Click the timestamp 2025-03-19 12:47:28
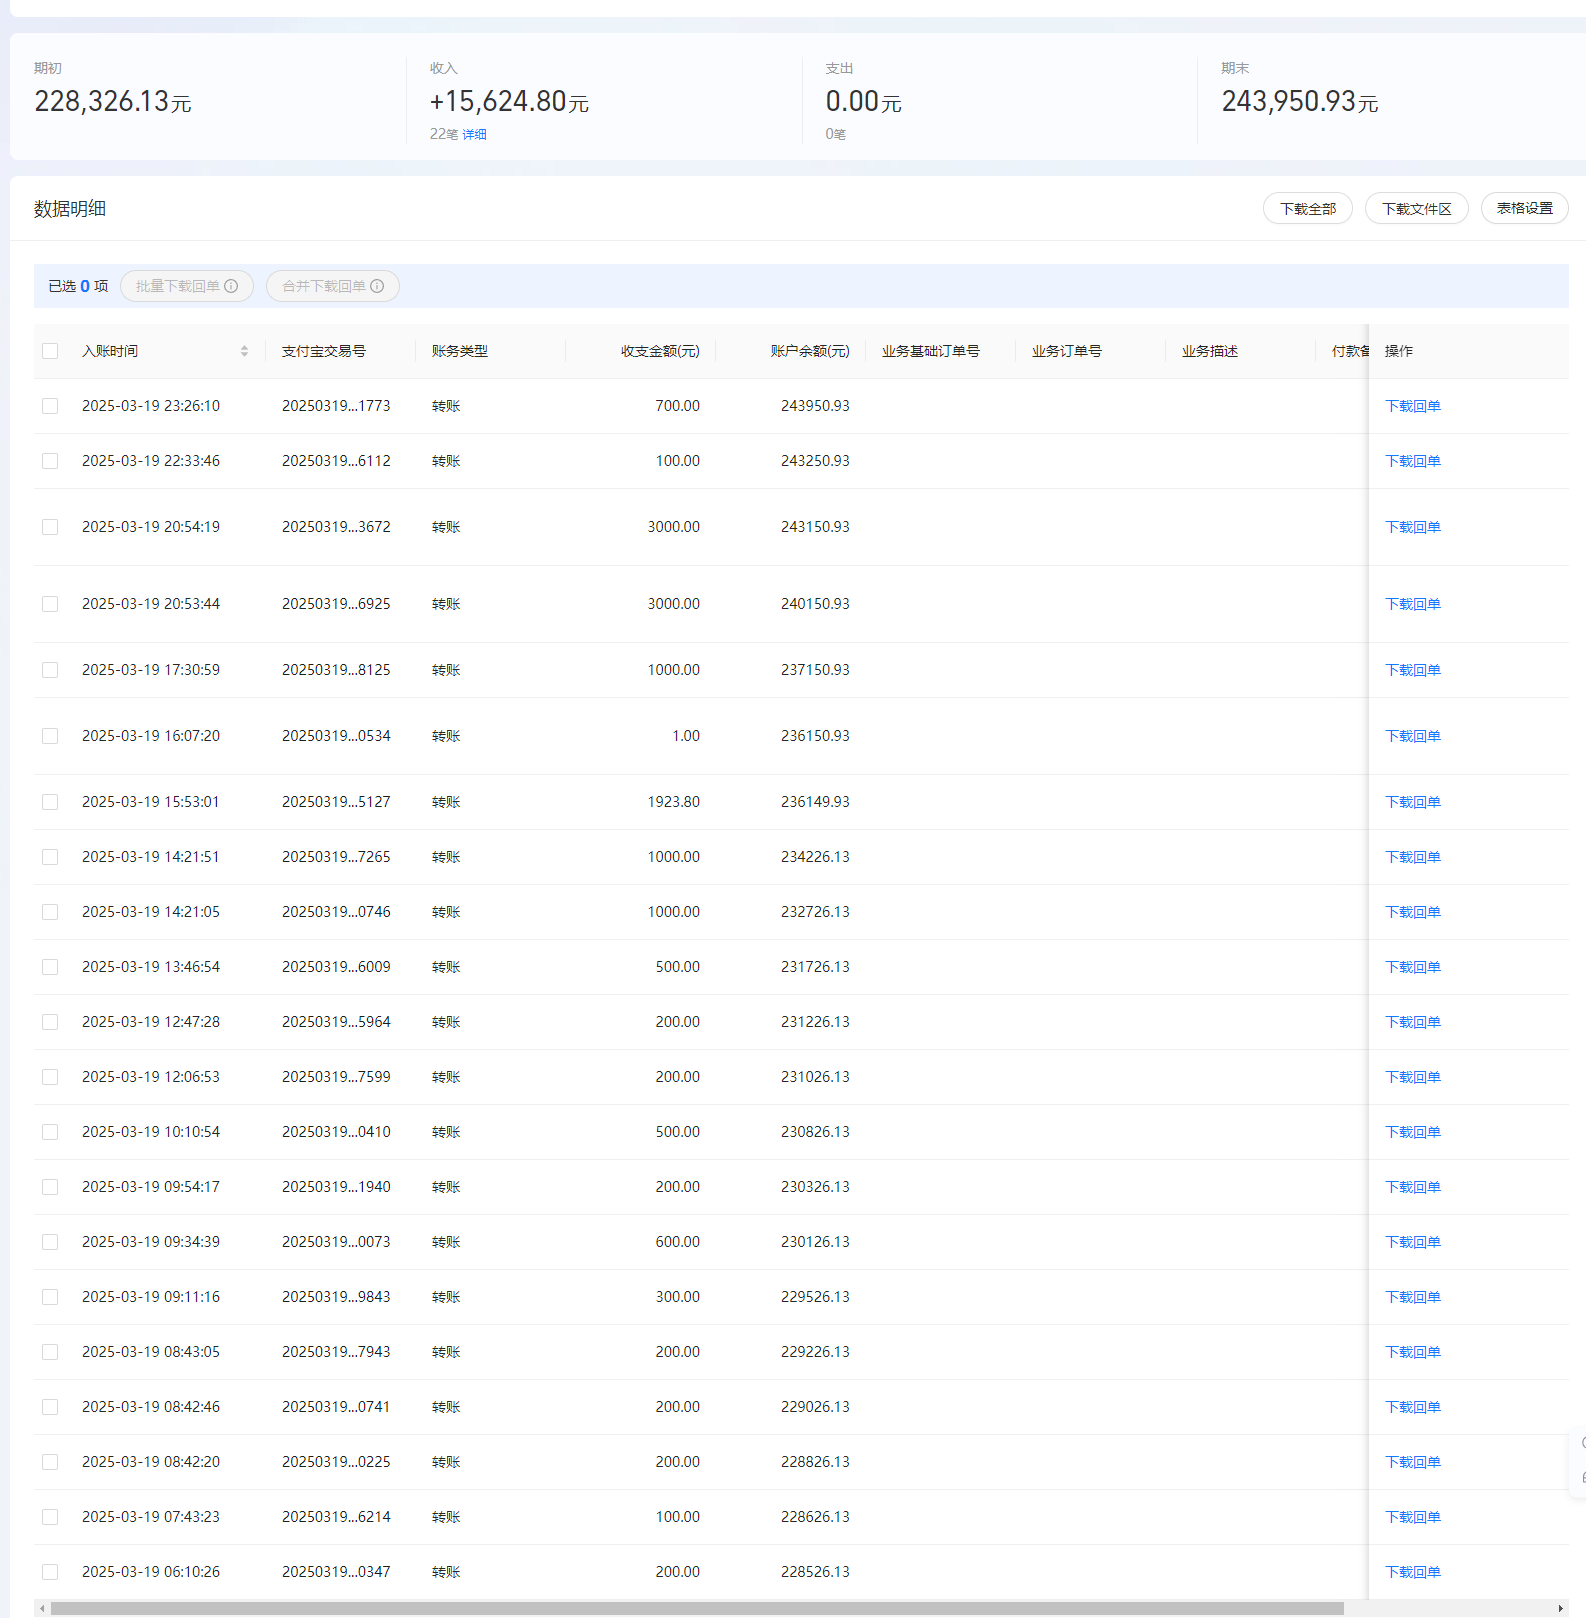The image size is (1586, 1618). pyautogui.click(x=151, y=1022)
